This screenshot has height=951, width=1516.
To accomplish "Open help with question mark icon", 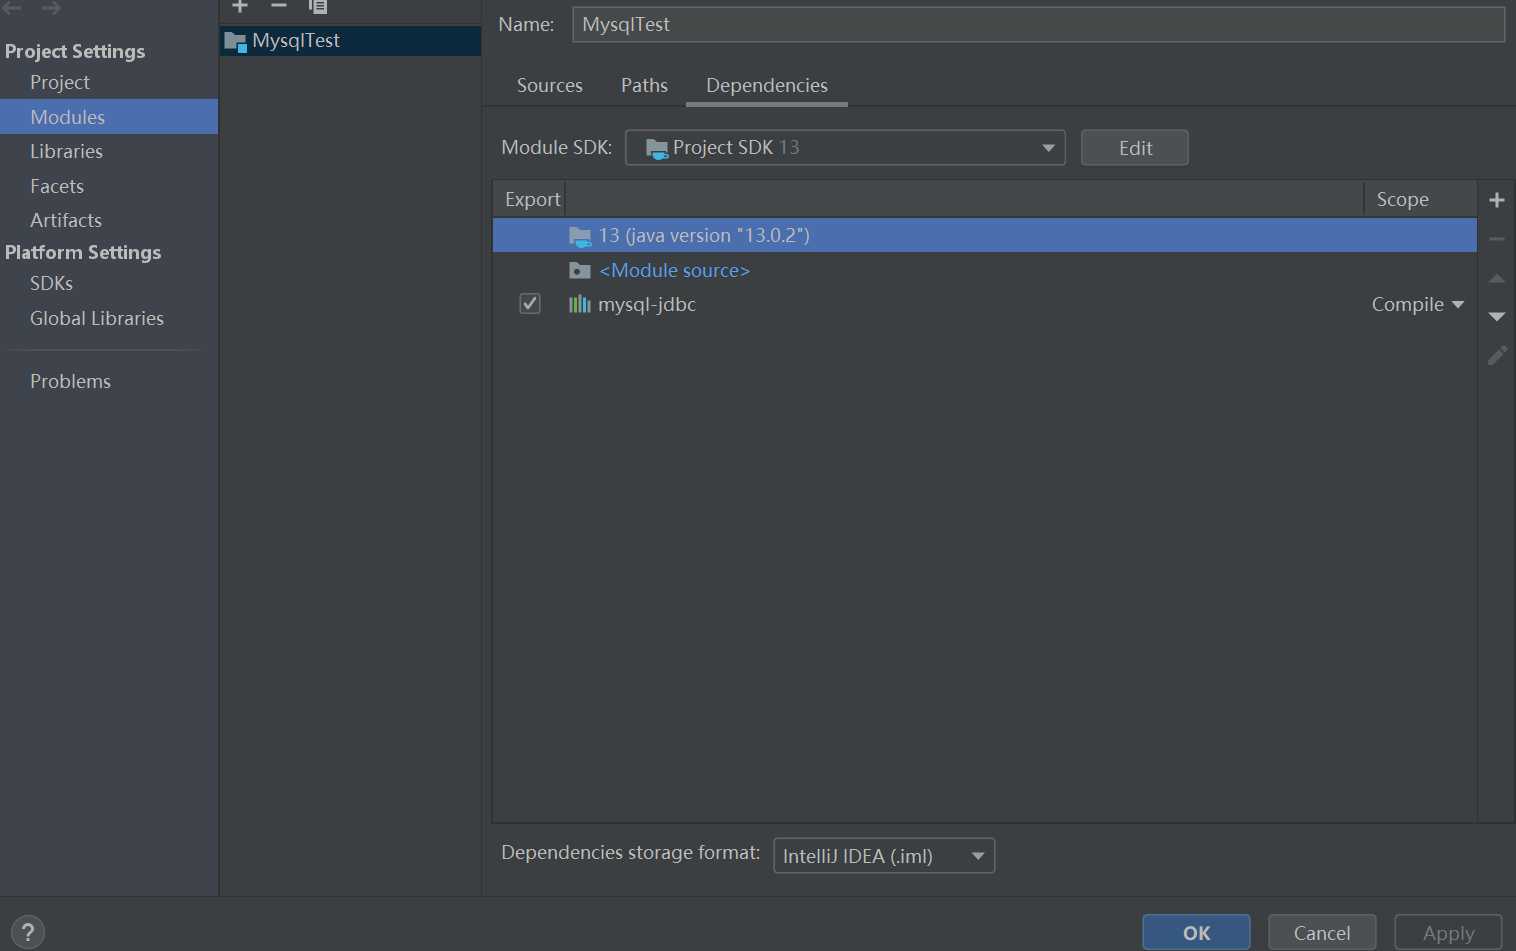I will (x=28, y=932).
